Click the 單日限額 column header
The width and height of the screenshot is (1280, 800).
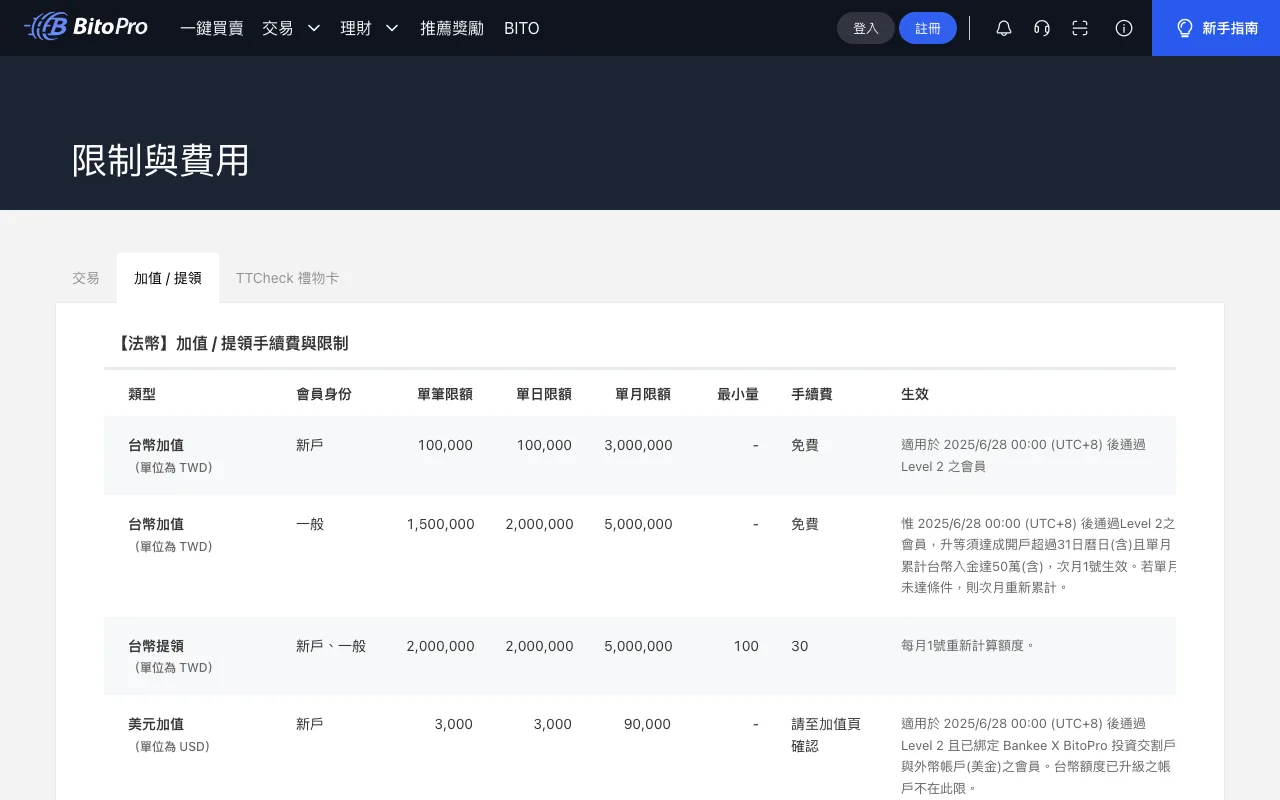click(x=544, y=394)
